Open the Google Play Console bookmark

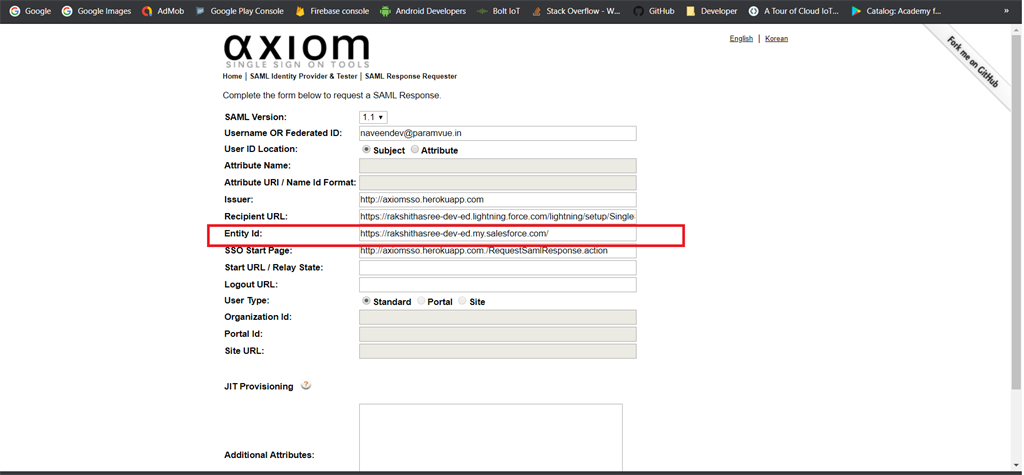[x=239, y=11]
